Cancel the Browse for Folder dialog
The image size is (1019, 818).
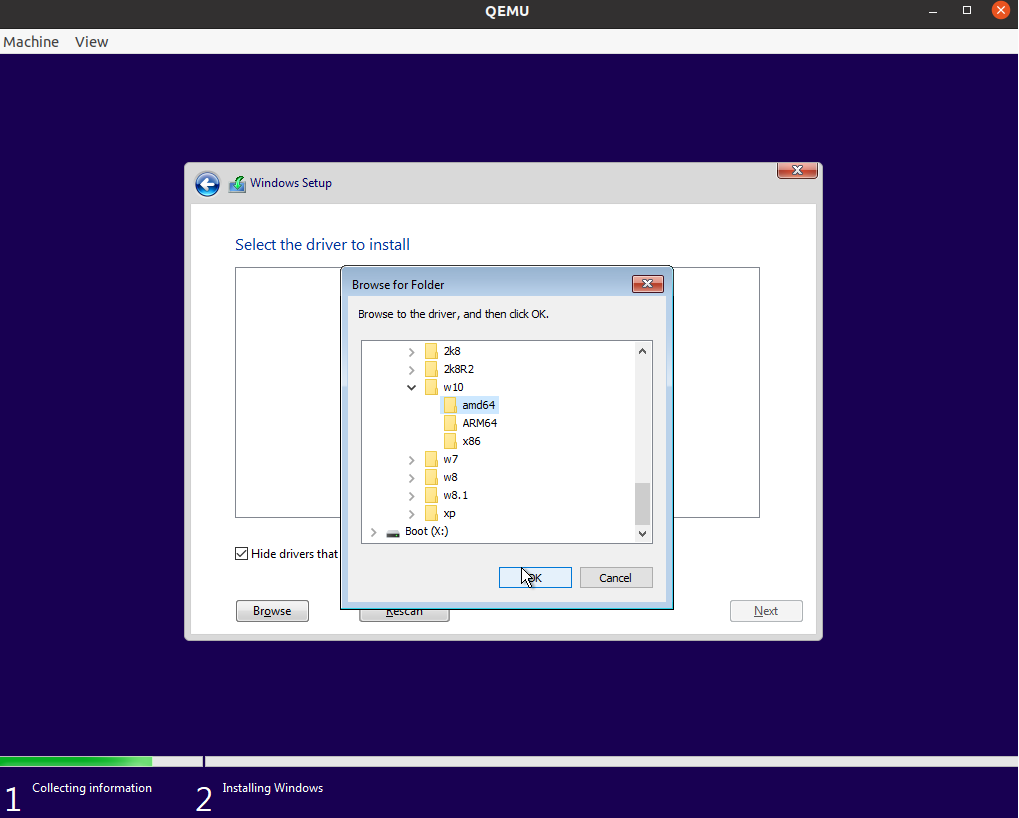pyautogui.click(x=616, y=578)
